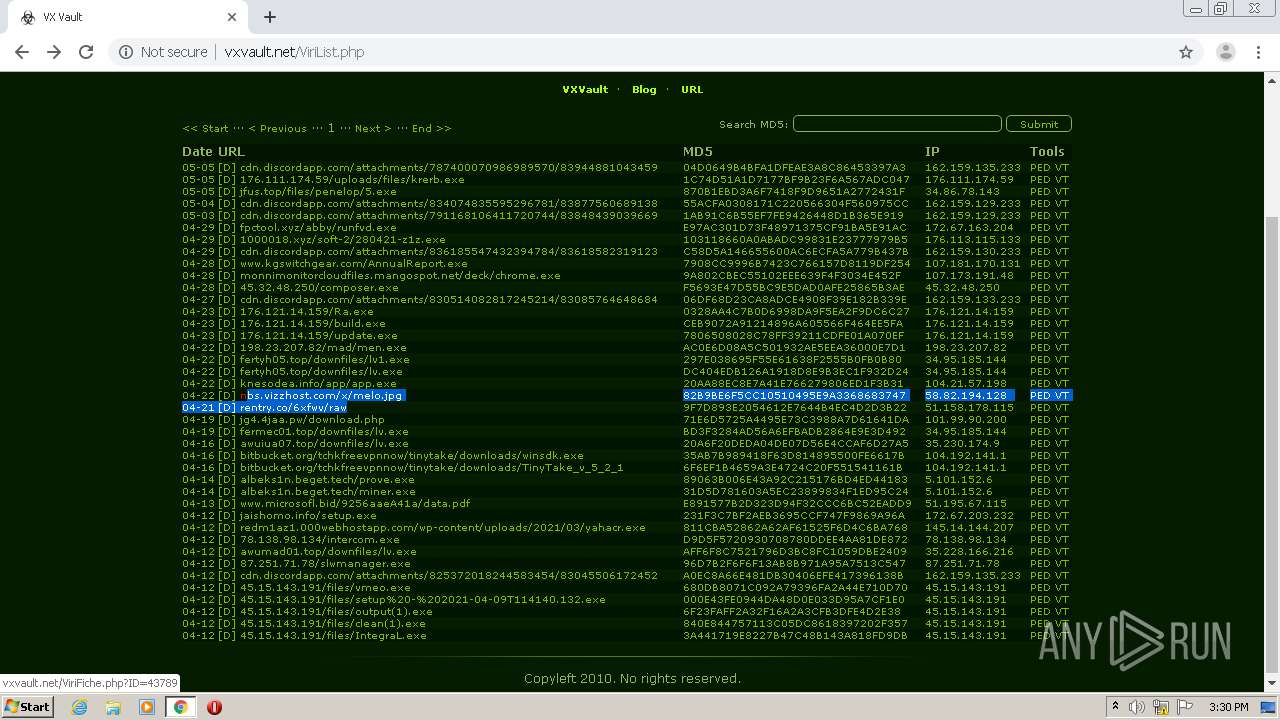Click the 3:30 PM system clock
Viewport: 1280px width, 720px height.
pos(1228,707)
